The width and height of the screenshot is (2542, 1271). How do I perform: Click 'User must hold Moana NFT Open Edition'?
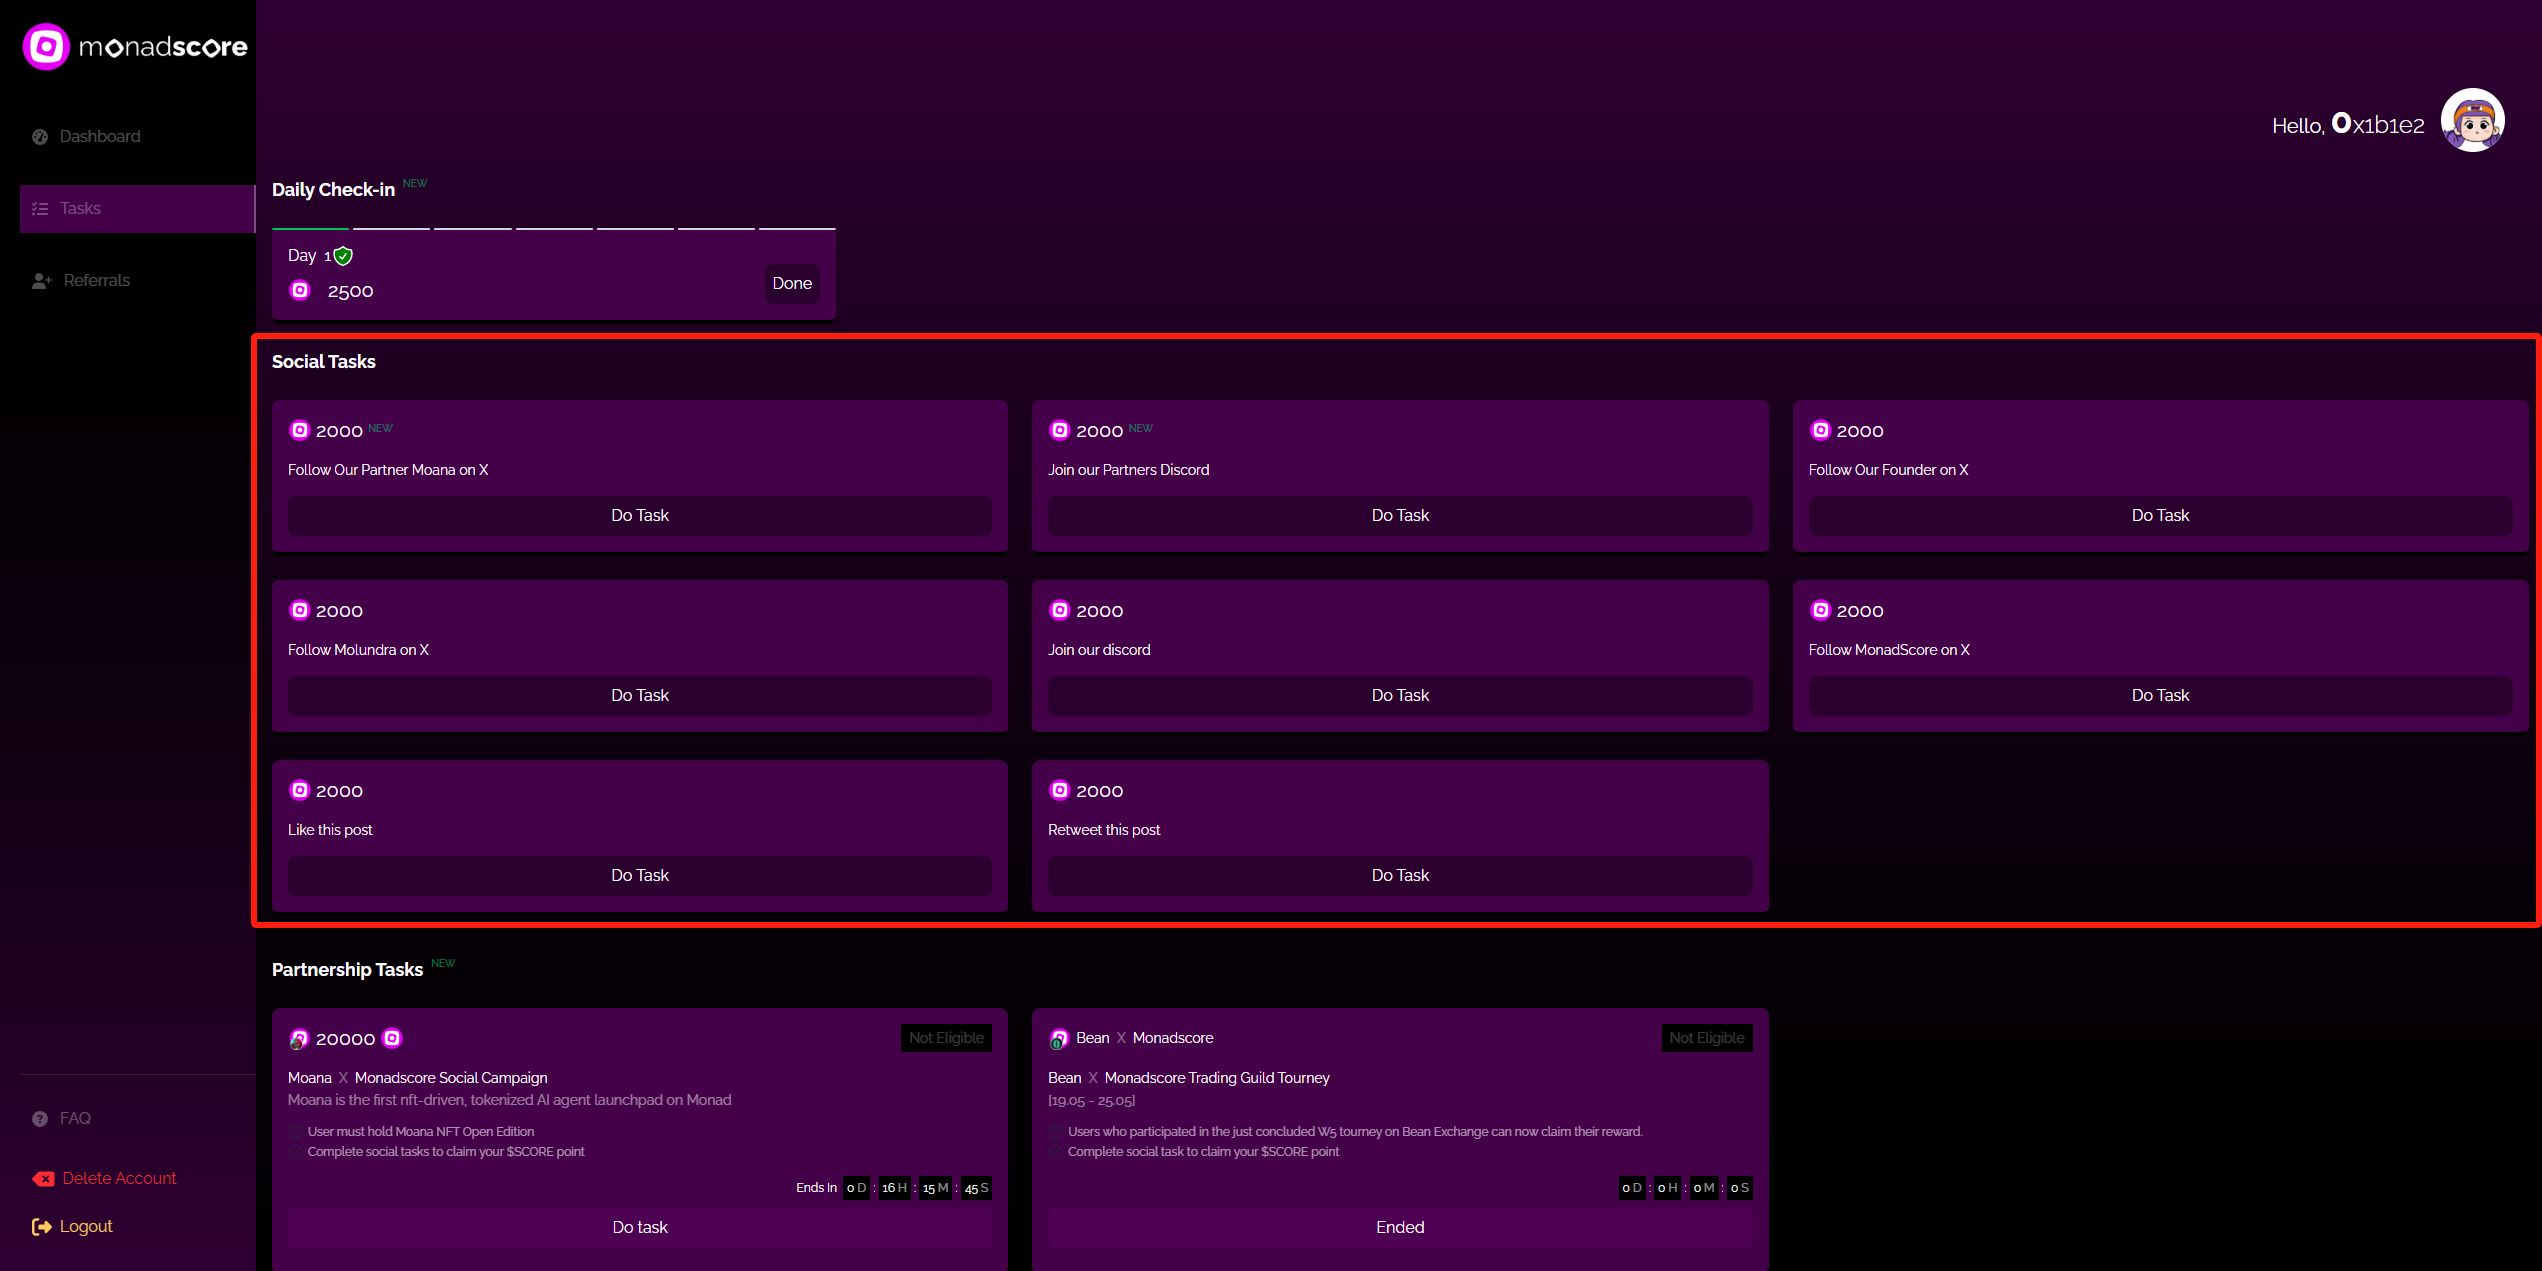click(x=421, y=1132)
